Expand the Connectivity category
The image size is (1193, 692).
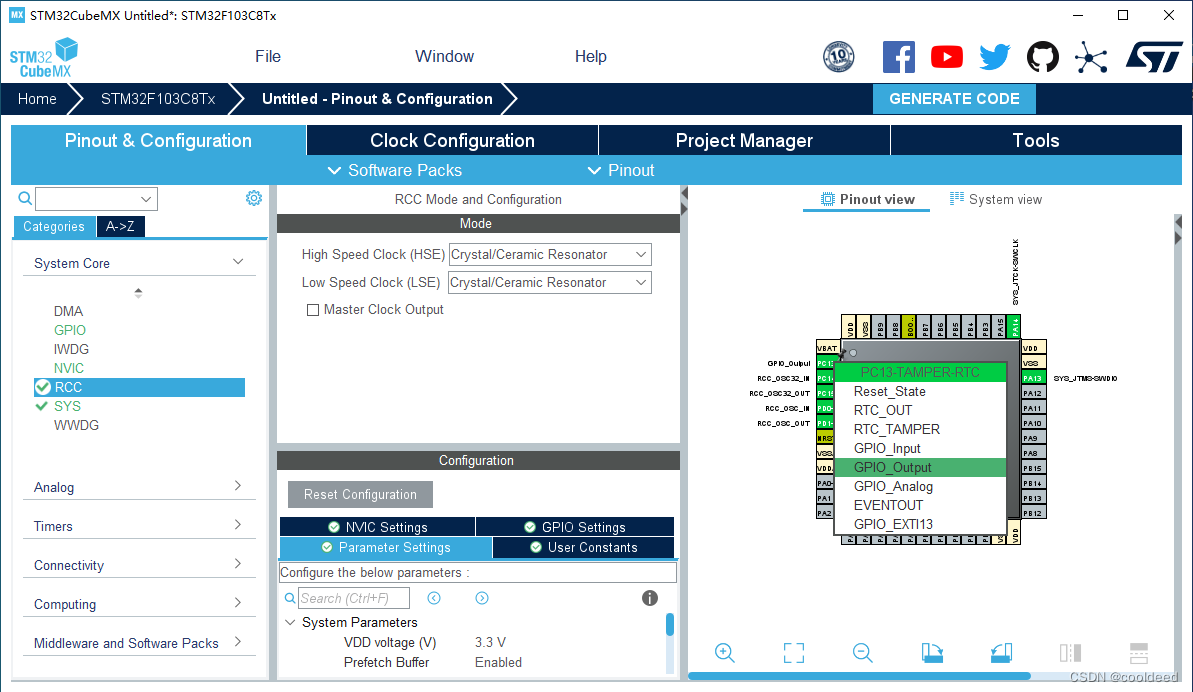(238, 563)
